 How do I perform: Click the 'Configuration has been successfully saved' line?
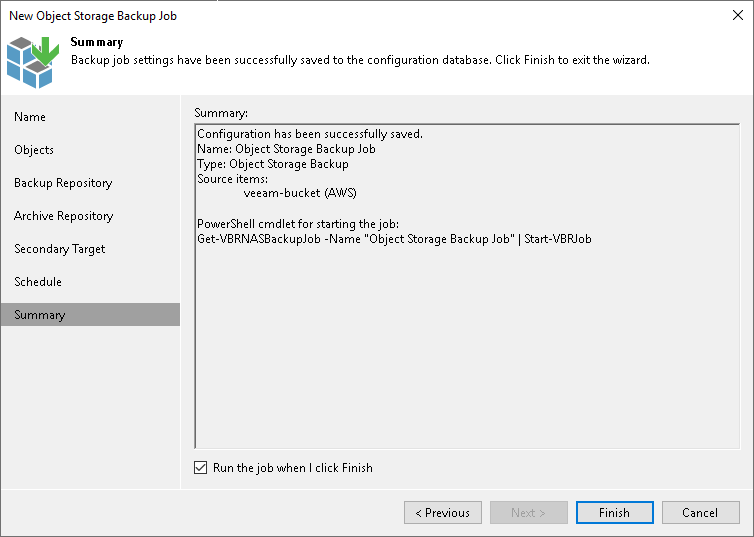[310, 134]
